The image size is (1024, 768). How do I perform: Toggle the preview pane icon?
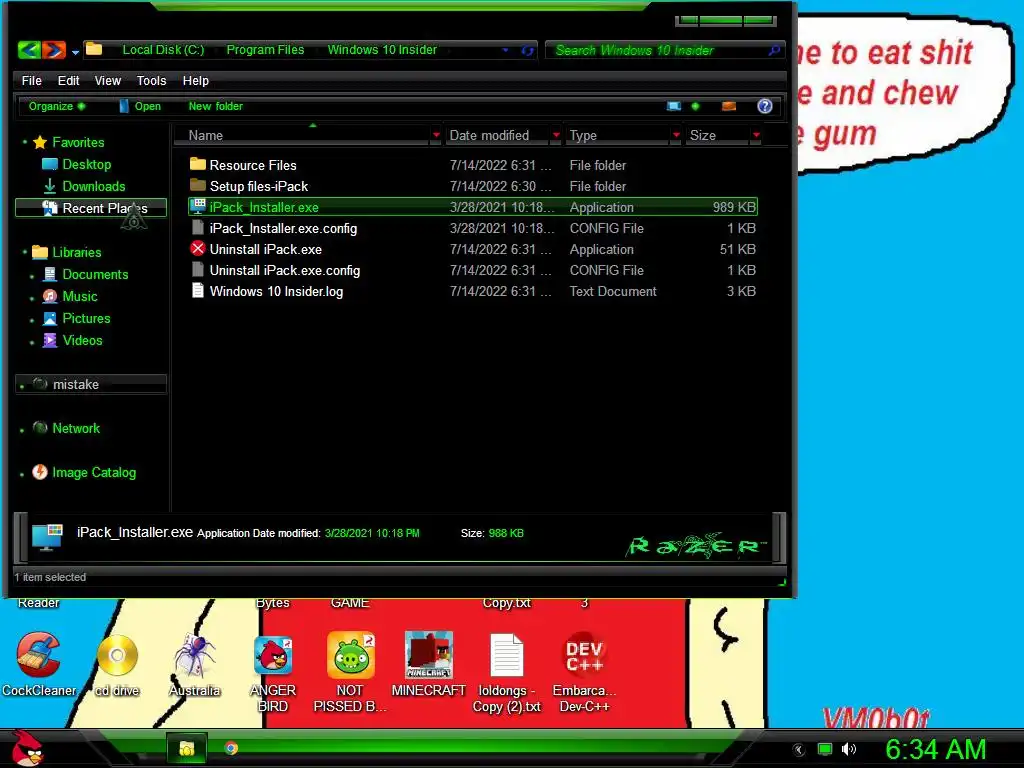(729, 106)
